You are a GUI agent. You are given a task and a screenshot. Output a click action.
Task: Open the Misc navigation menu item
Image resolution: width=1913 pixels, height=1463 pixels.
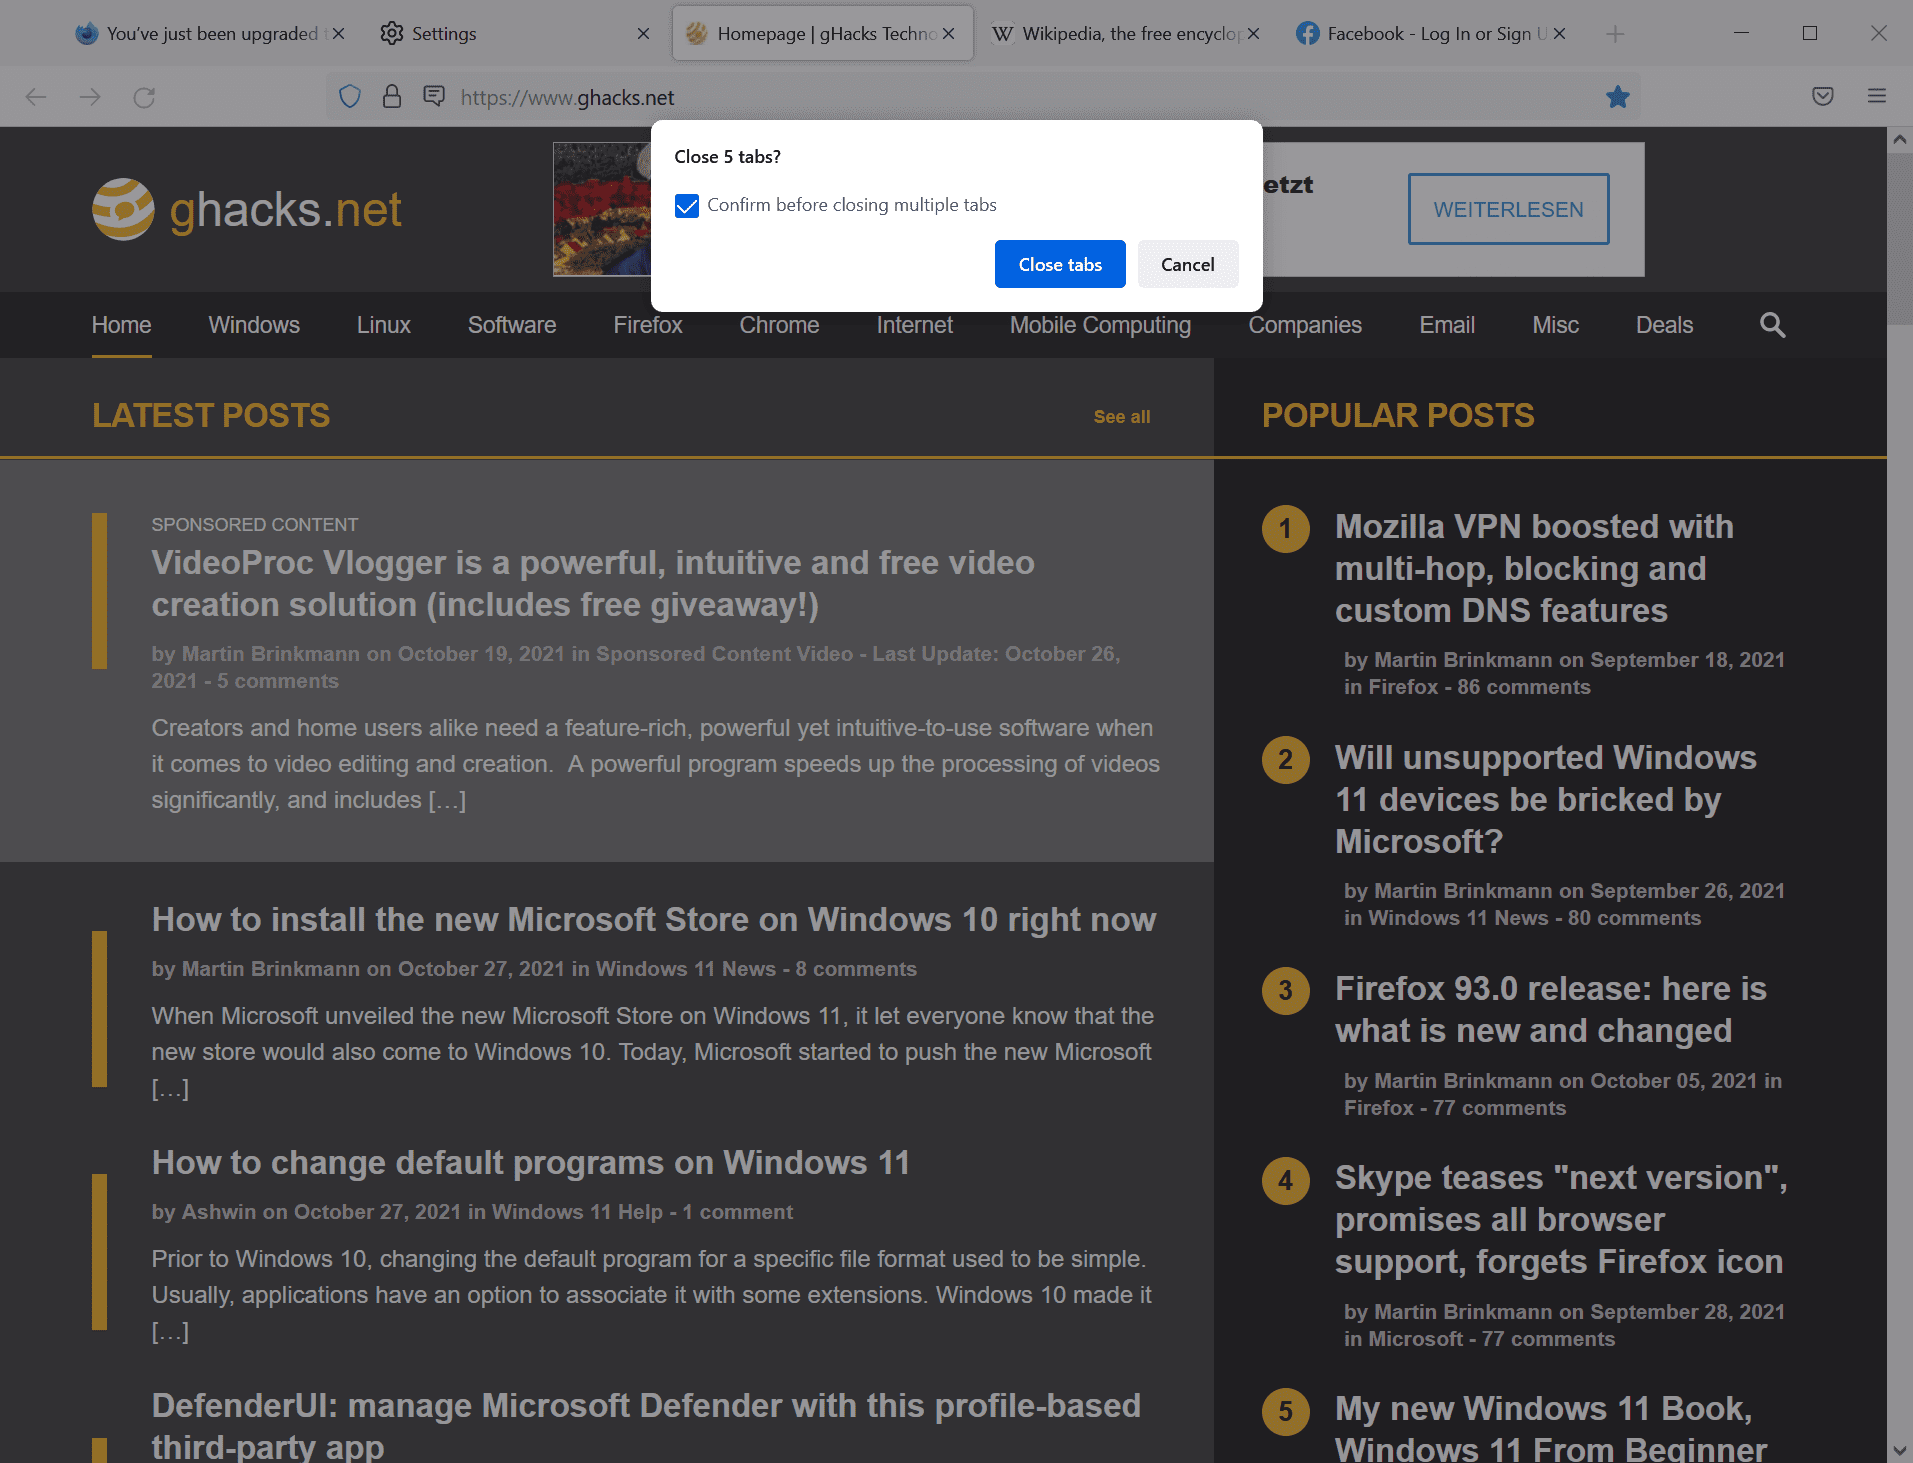pos(1555,325)
